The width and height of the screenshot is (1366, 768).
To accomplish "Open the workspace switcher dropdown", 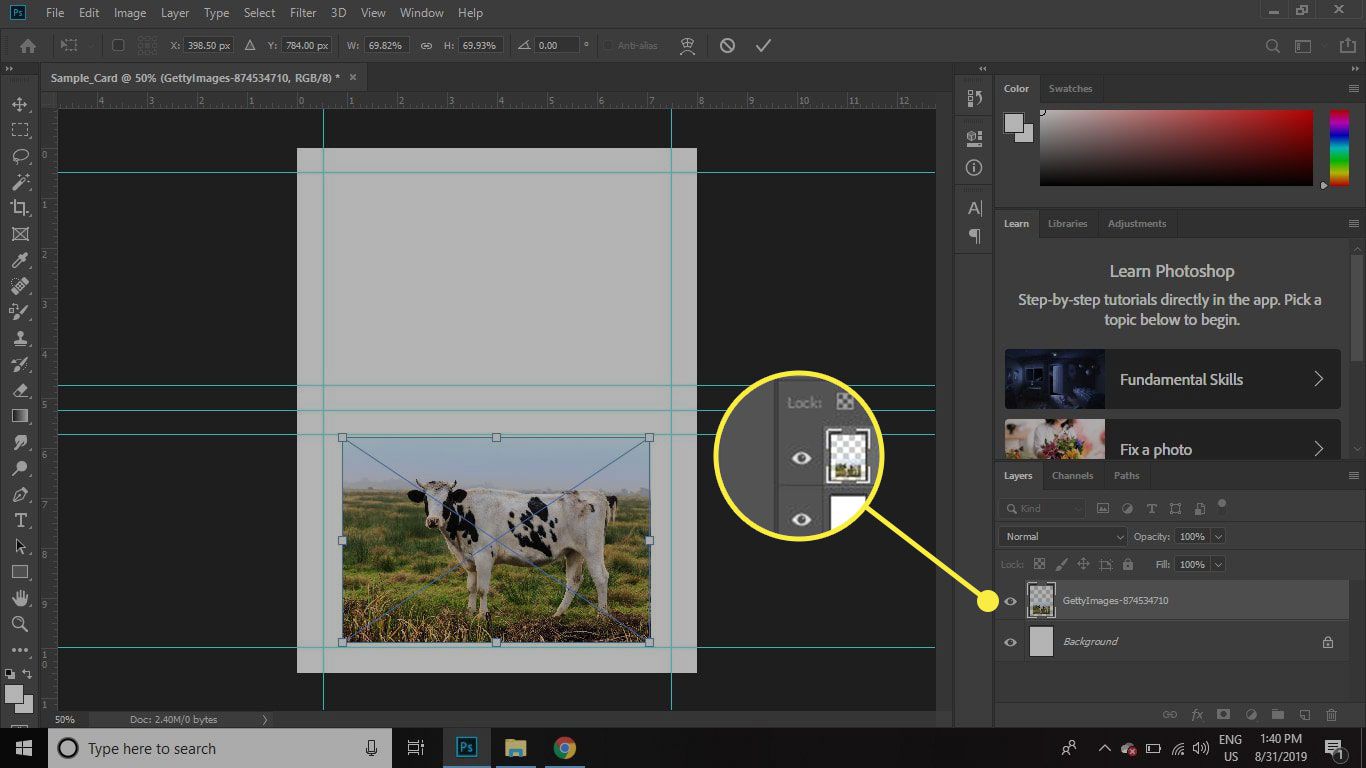I will click(1303, 46).
